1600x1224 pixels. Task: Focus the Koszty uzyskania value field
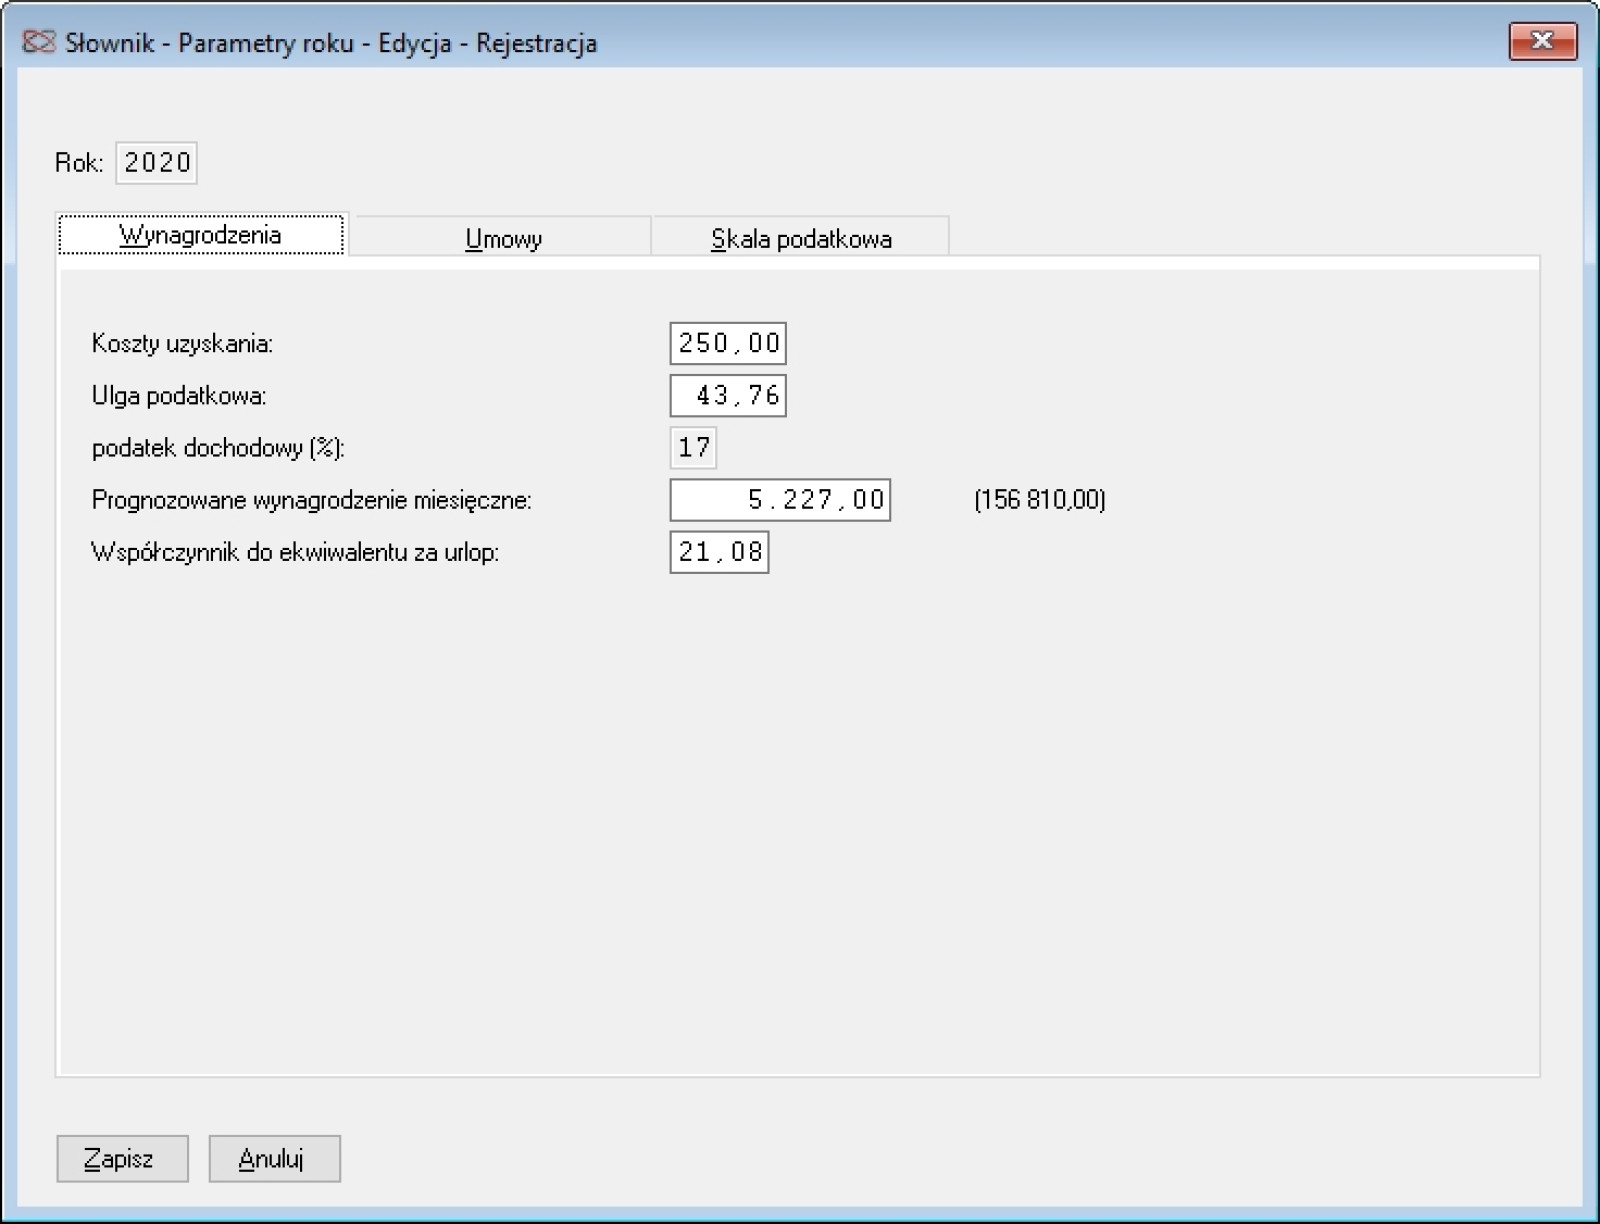coord(728,343)
